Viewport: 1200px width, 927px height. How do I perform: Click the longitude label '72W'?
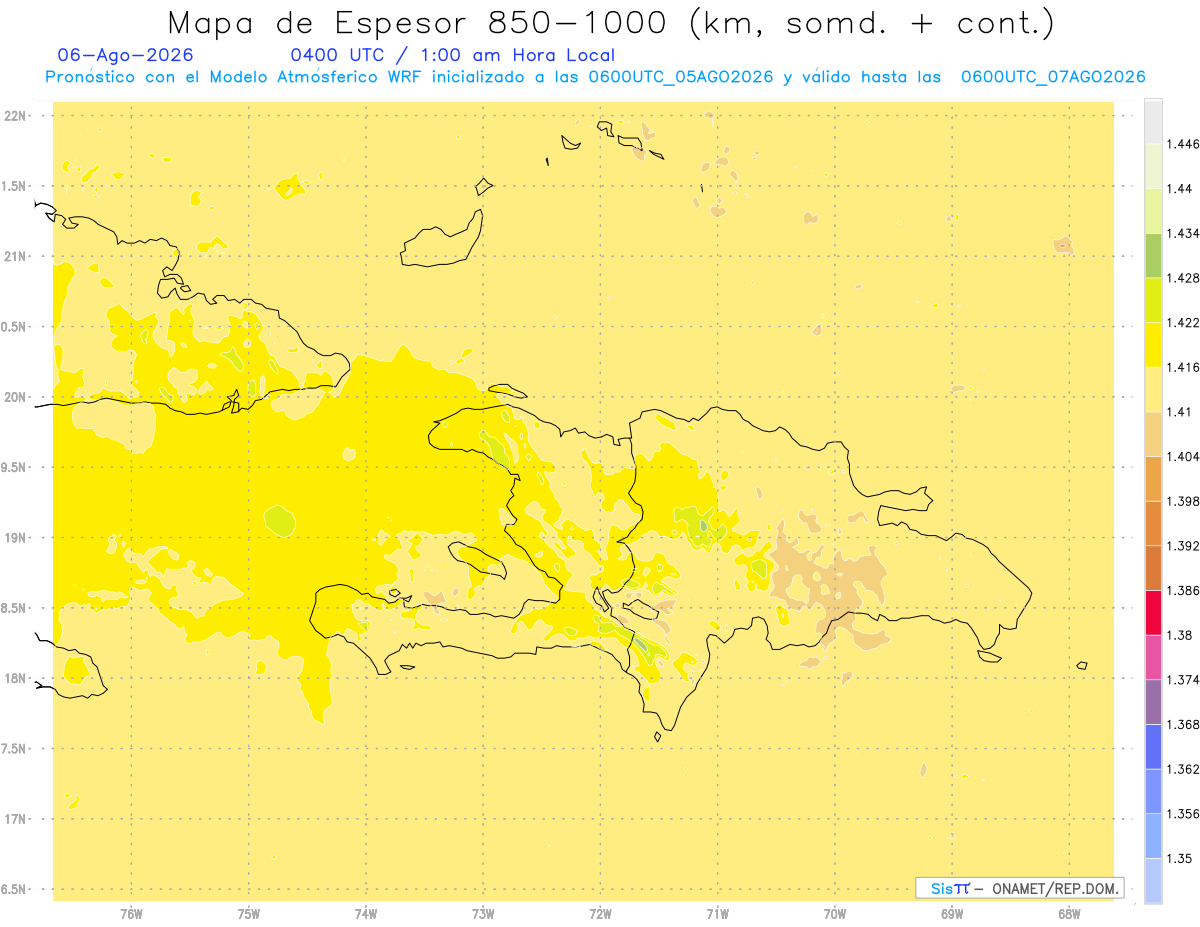pos(600,913)
